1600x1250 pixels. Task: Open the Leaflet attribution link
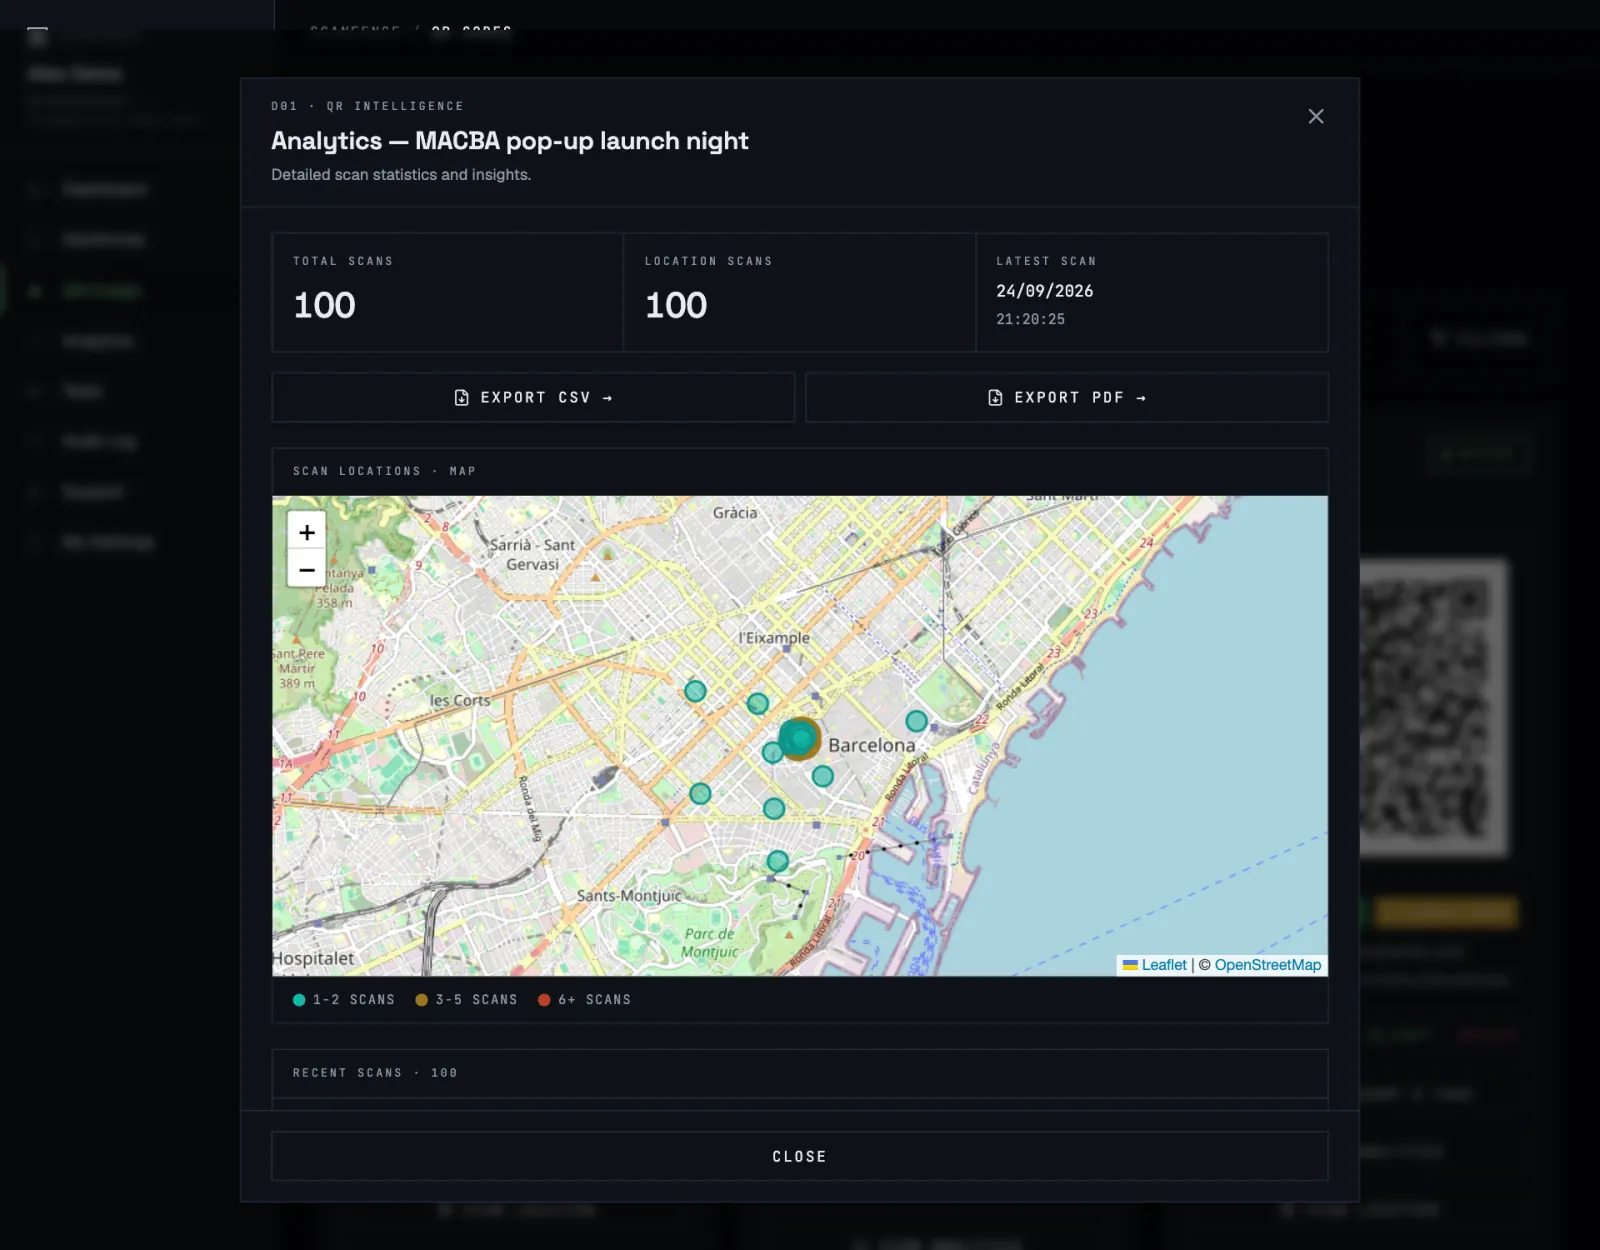(x=1164, y=965)
